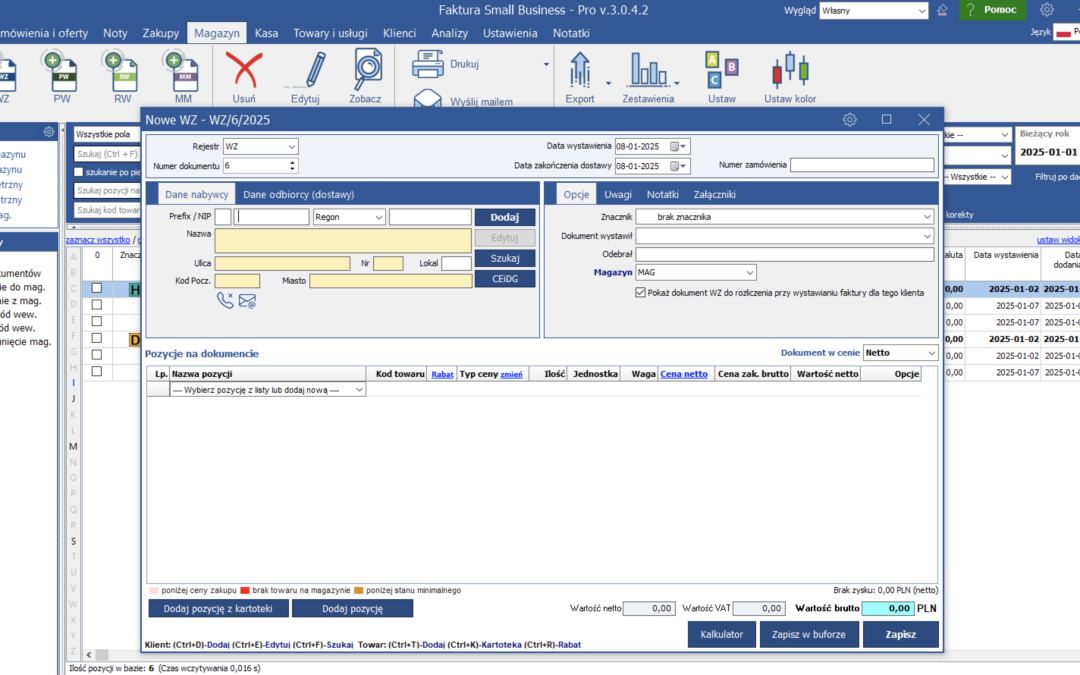Open the Towary i usługi menu

click(331, 33)
